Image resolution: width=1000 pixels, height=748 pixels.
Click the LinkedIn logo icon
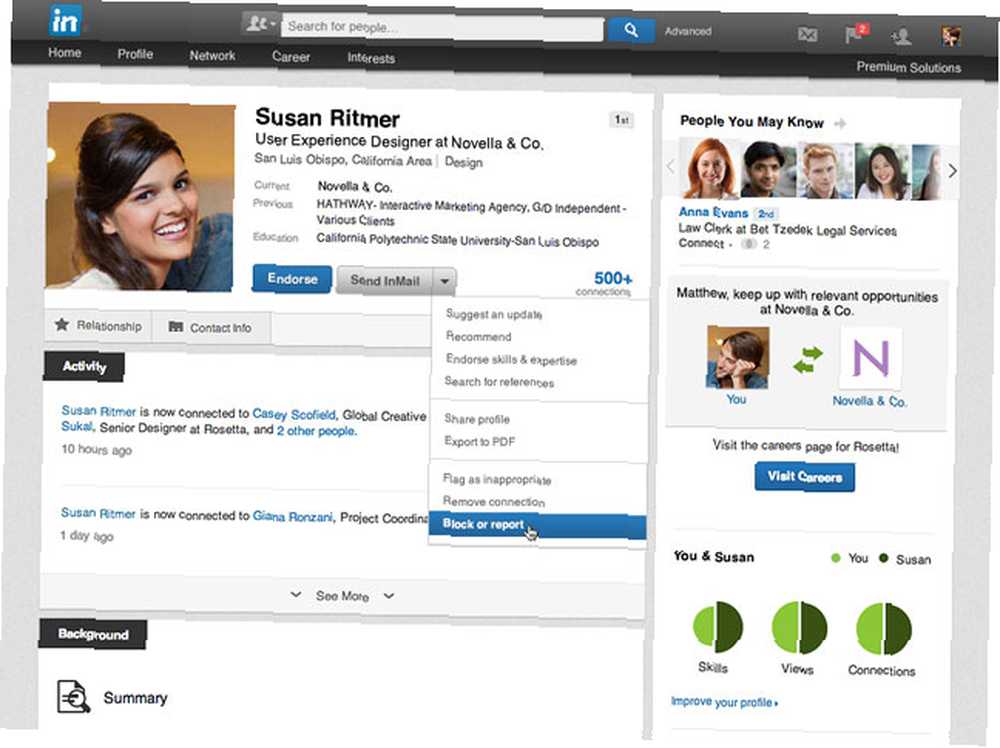(x=66, y=21)
